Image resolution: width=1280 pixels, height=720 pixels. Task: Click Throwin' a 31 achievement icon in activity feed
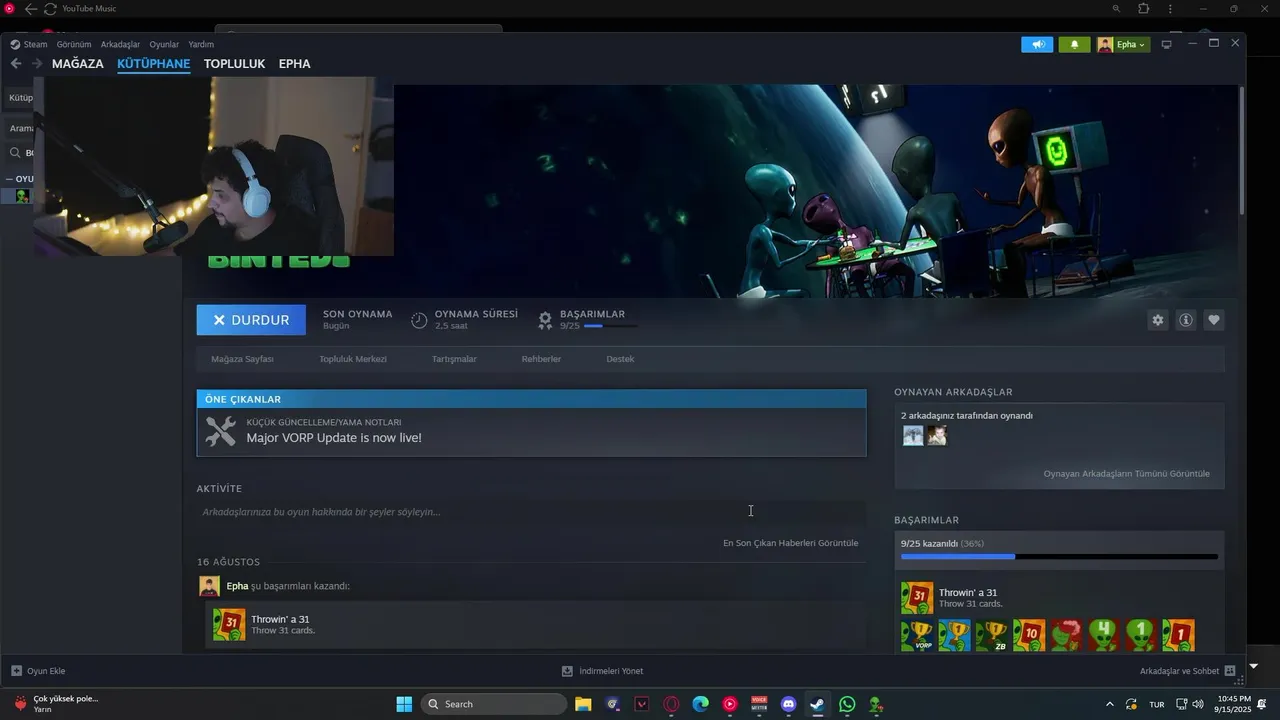click(229, 624)
